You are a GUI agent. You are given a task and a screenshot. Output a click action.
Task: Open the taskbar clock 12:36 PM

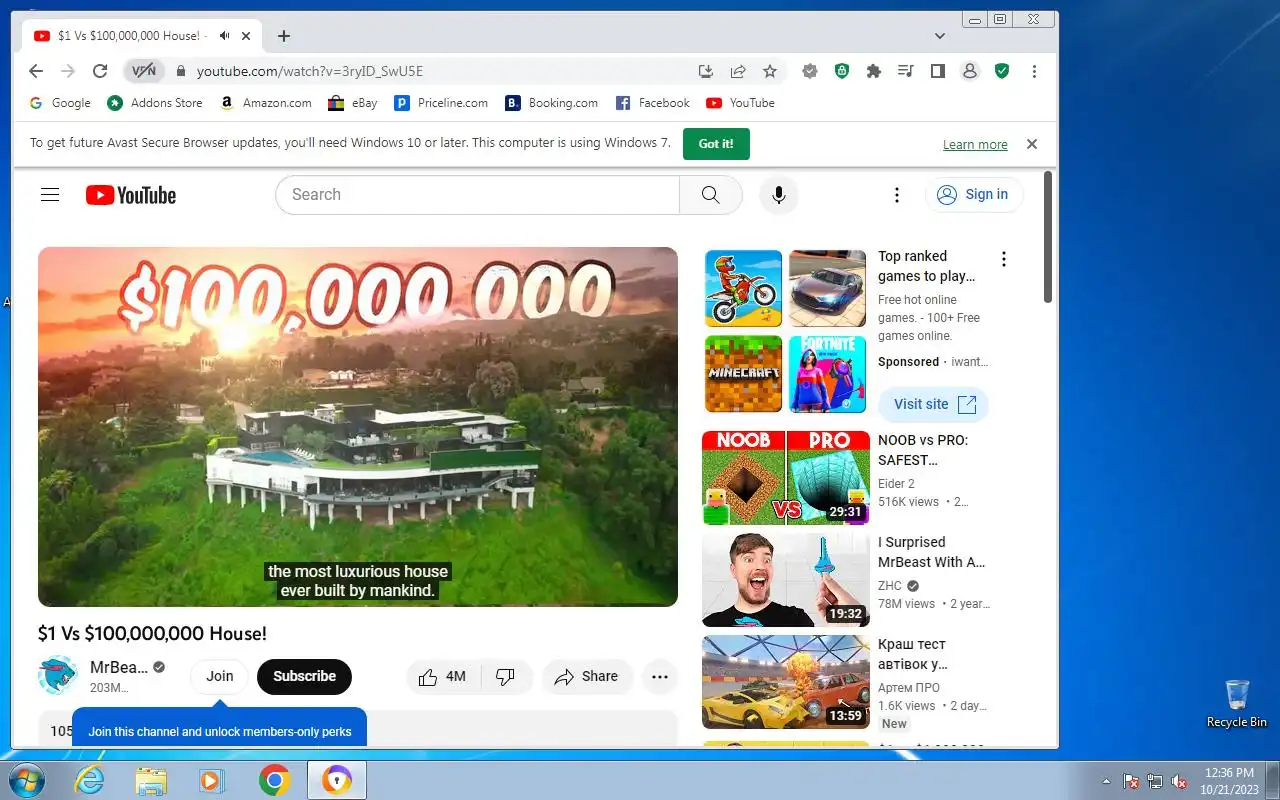(x=1229, y=780)
